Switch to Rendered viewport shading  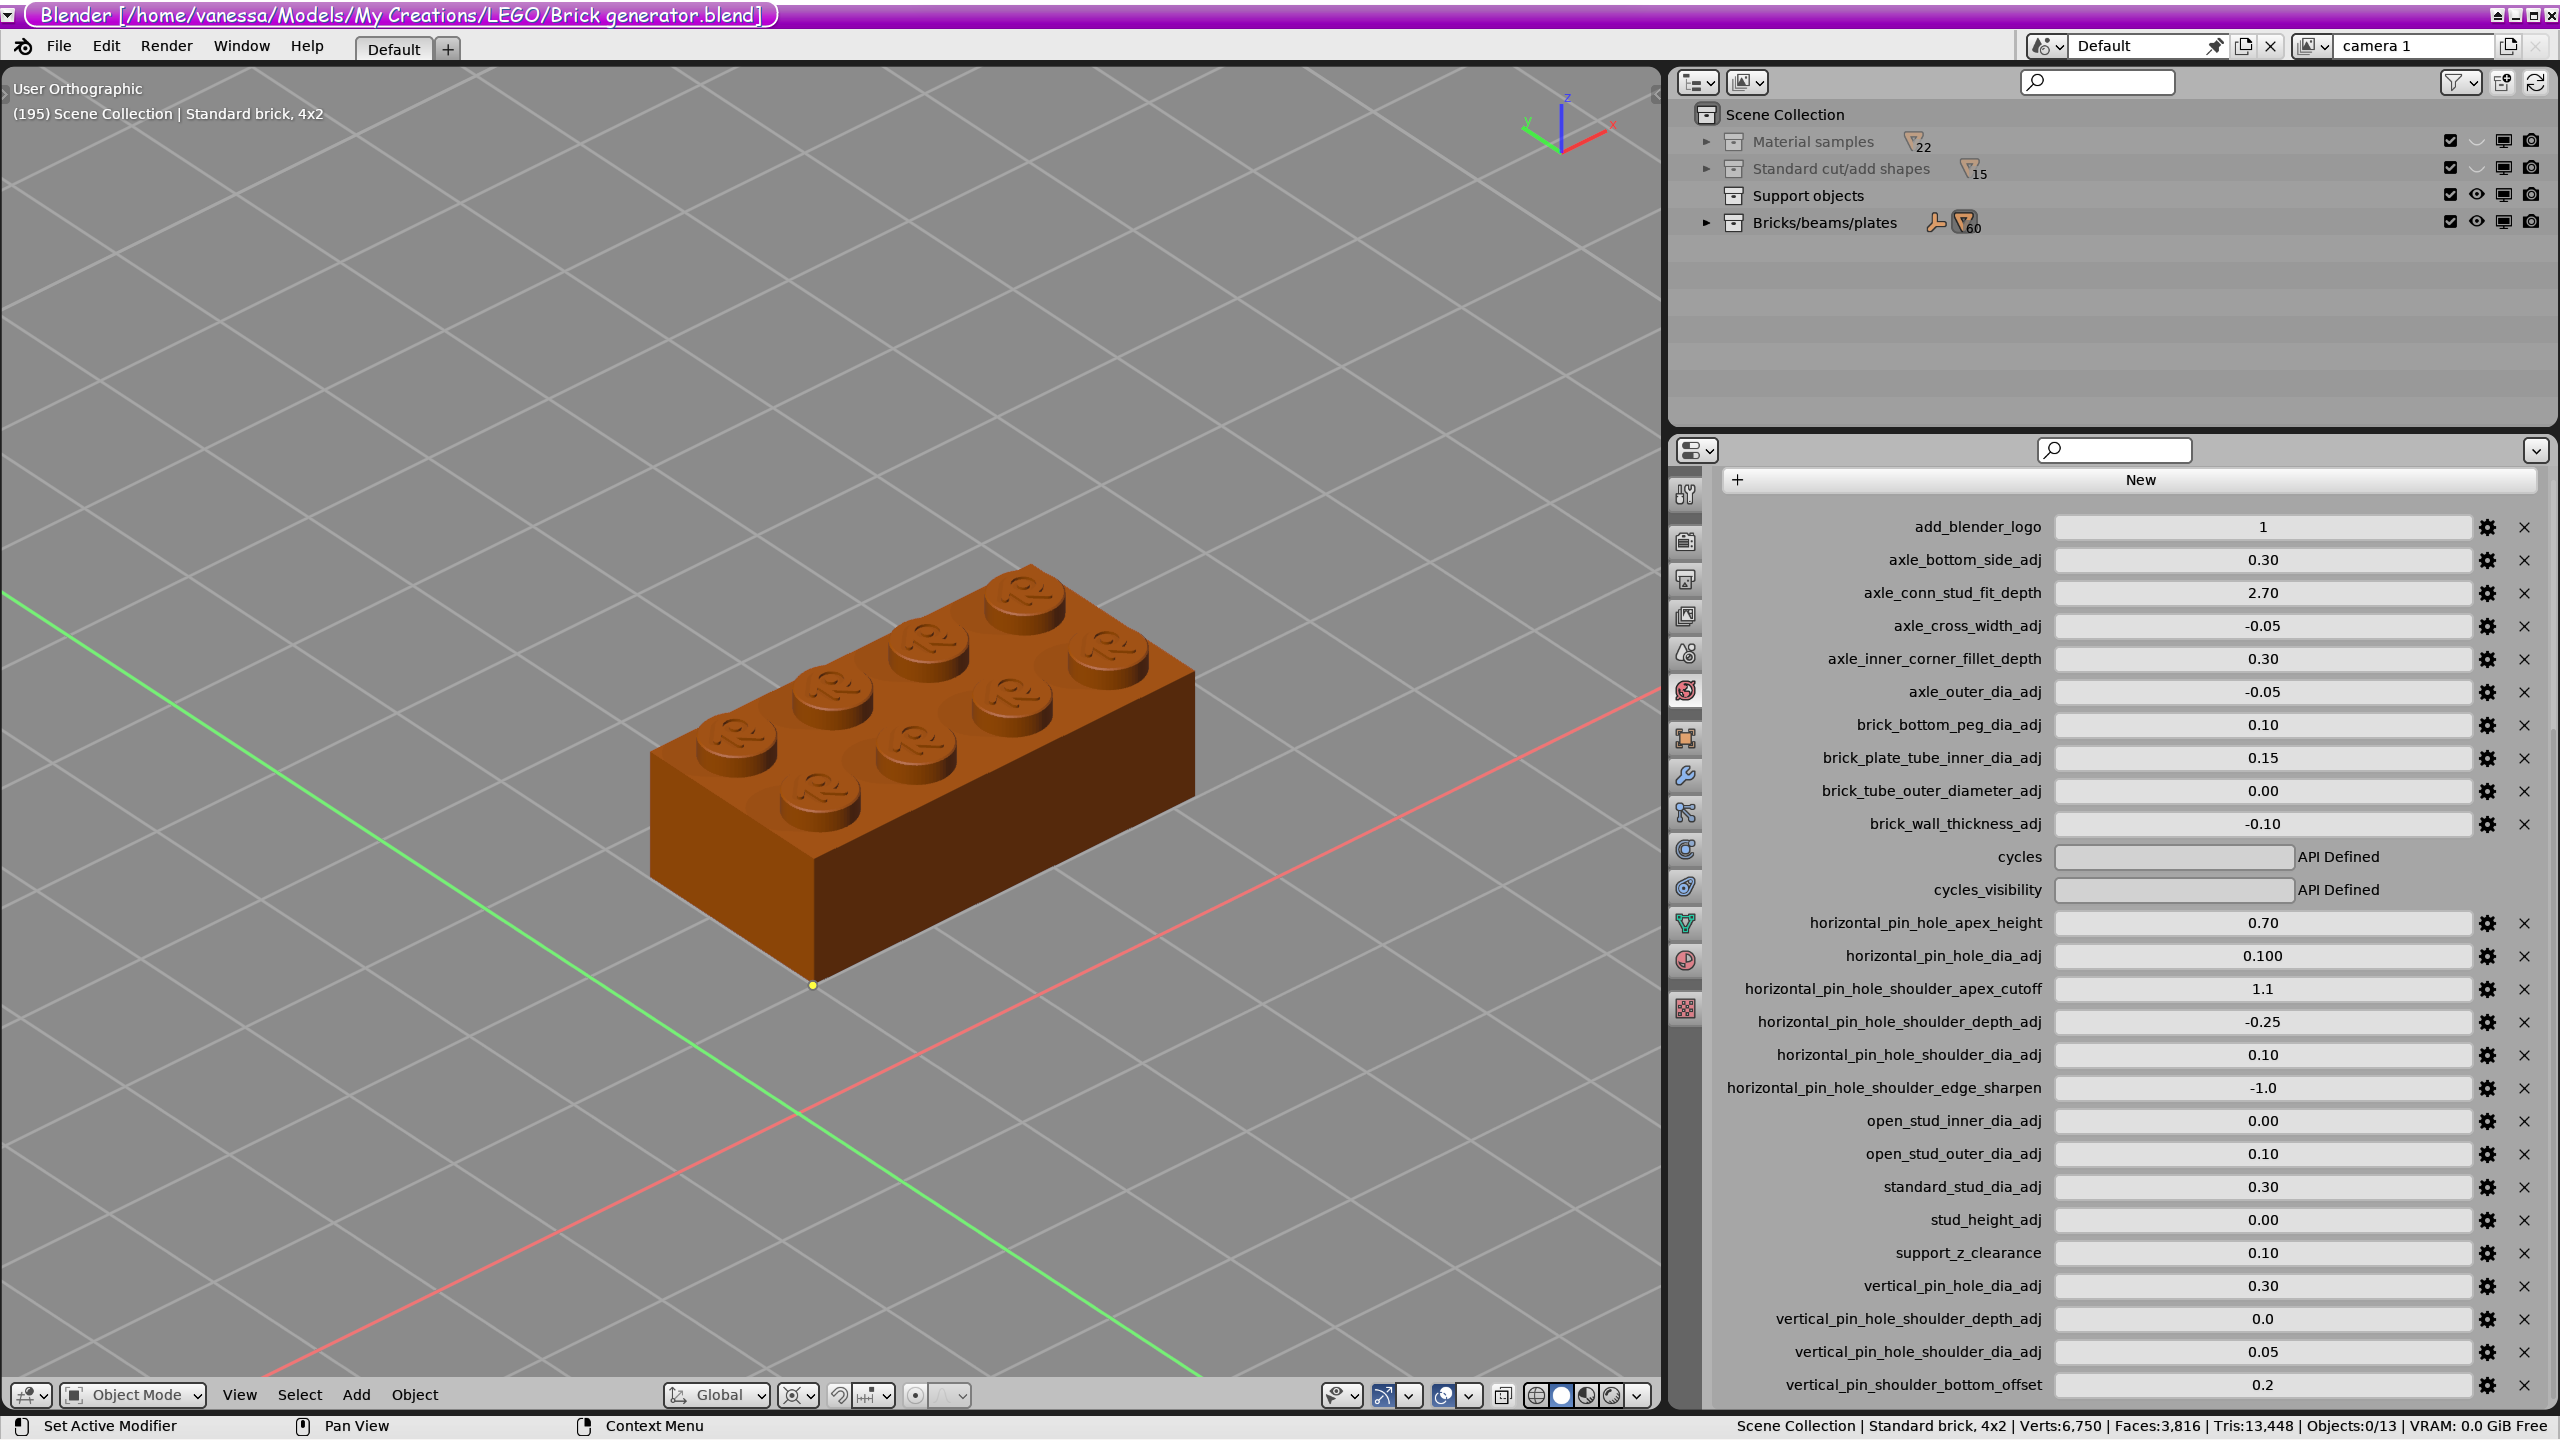point(1613,1395)
